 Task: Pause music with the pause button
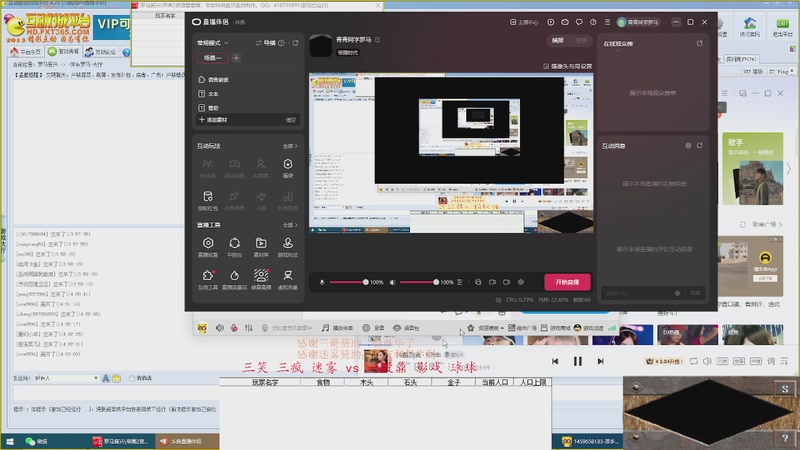tap(578, 361)
